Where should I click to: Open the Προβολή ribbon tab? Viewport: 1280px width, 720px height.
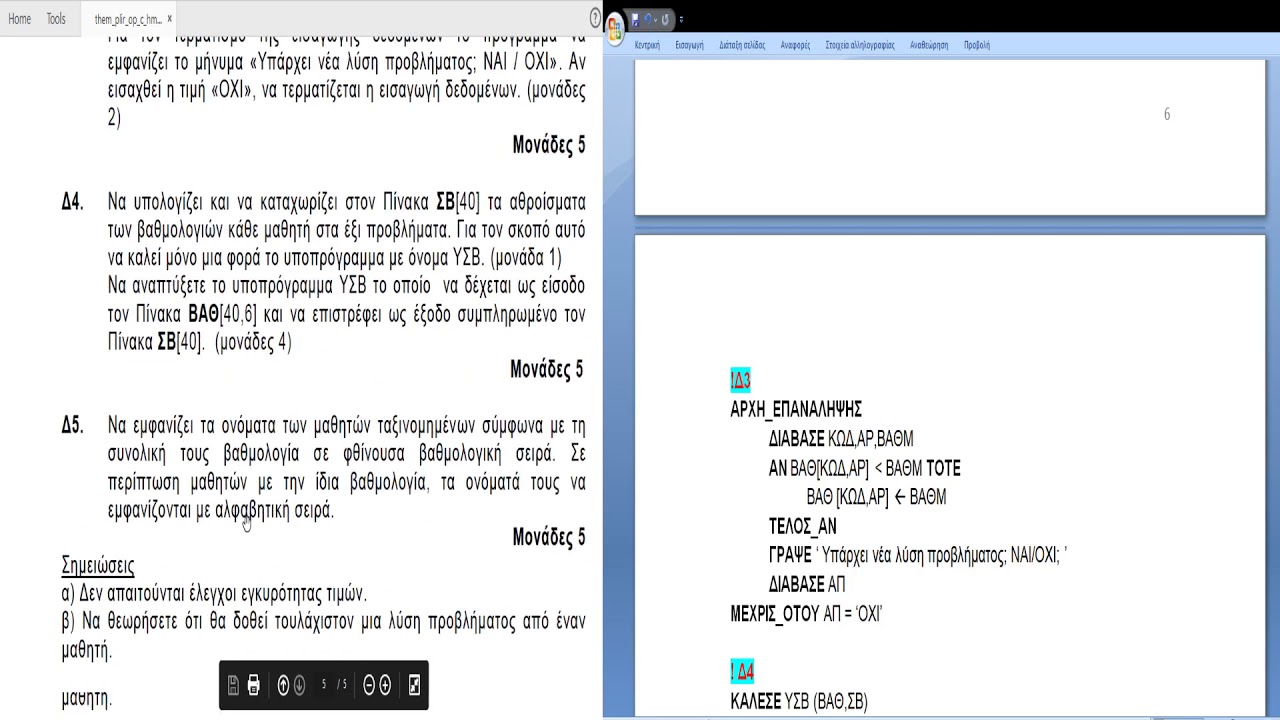click(977, 45)
